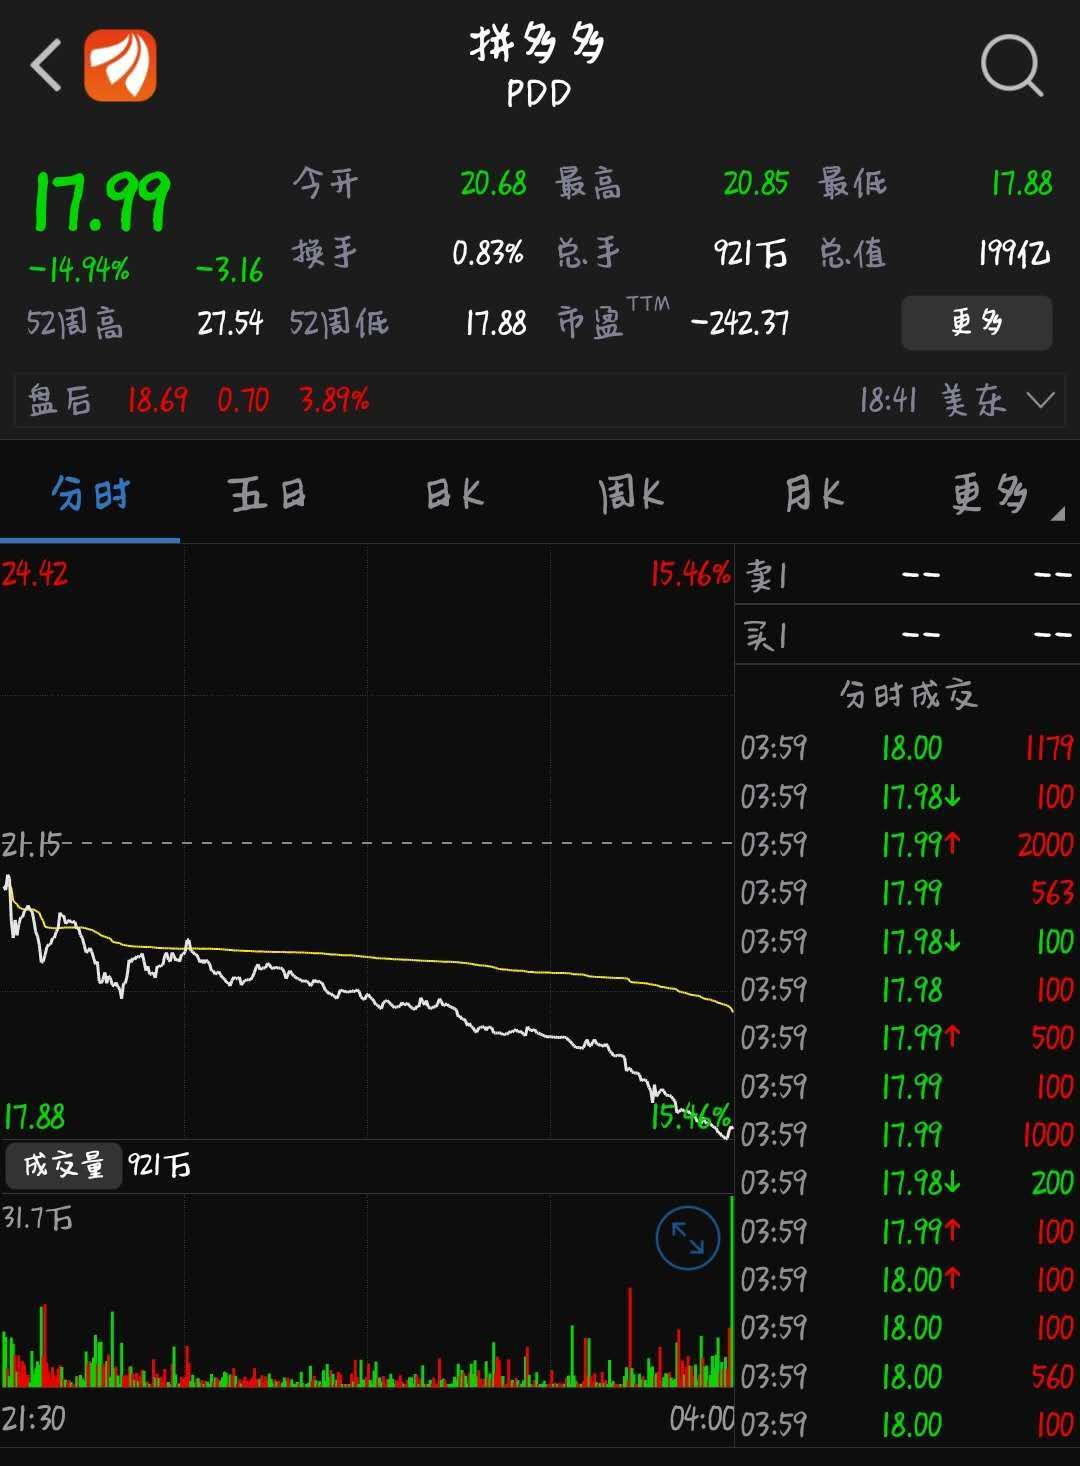The image size is (1080, 1466).
Task: Tap the 换手 value 0.83%
Action: (488, 253)
